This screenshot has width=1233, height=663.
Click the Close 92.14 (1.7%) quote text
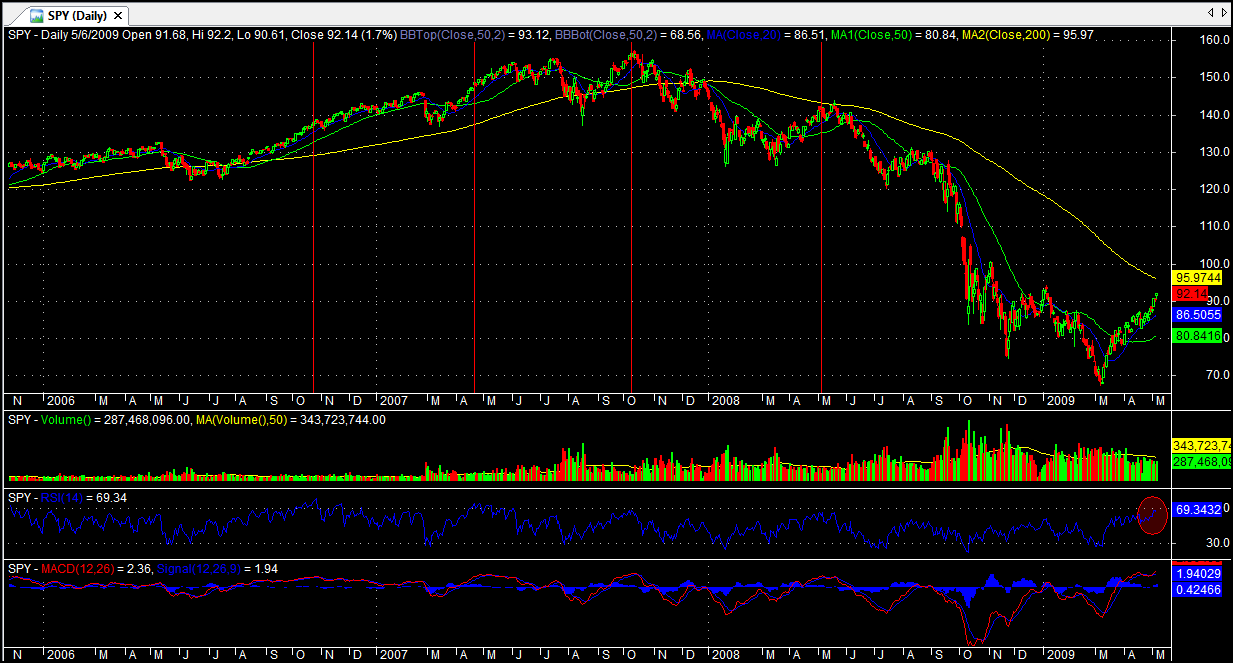[343, 35]
